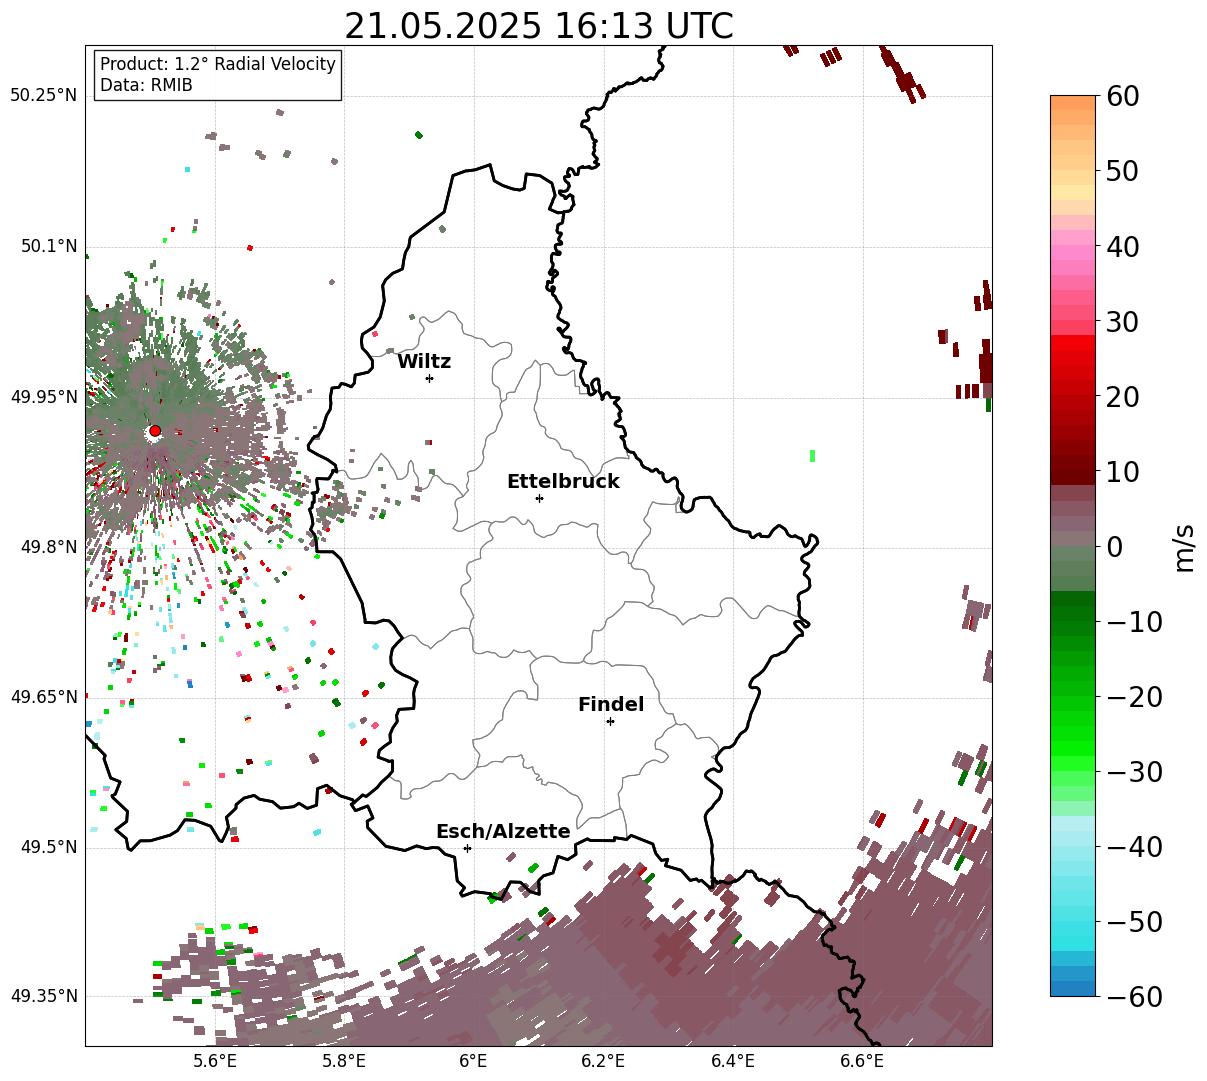This screenshot has width=1207, height=1081.
Task: Click the 30 tick label on colorbar
Action: point(1125,322)
